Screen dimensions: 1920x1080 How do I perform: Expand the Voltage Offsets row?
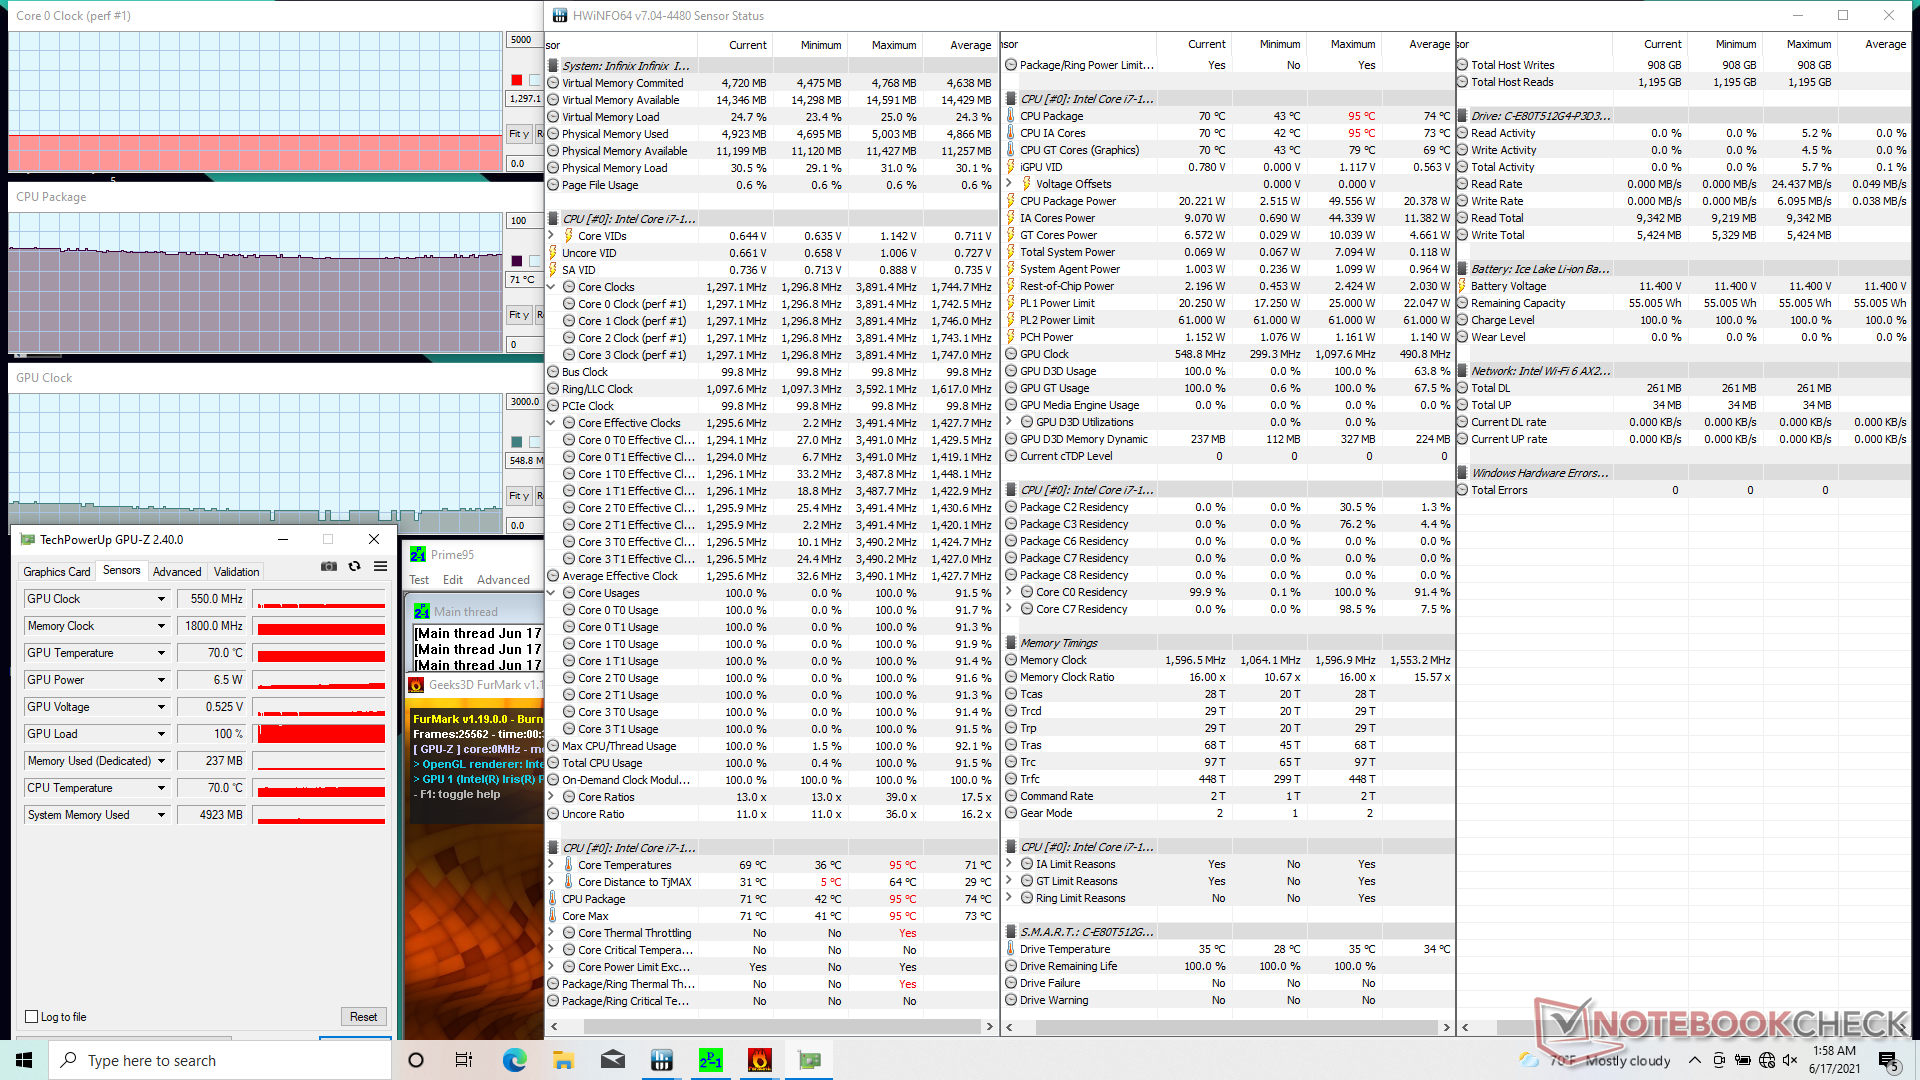coord(1009,184)
